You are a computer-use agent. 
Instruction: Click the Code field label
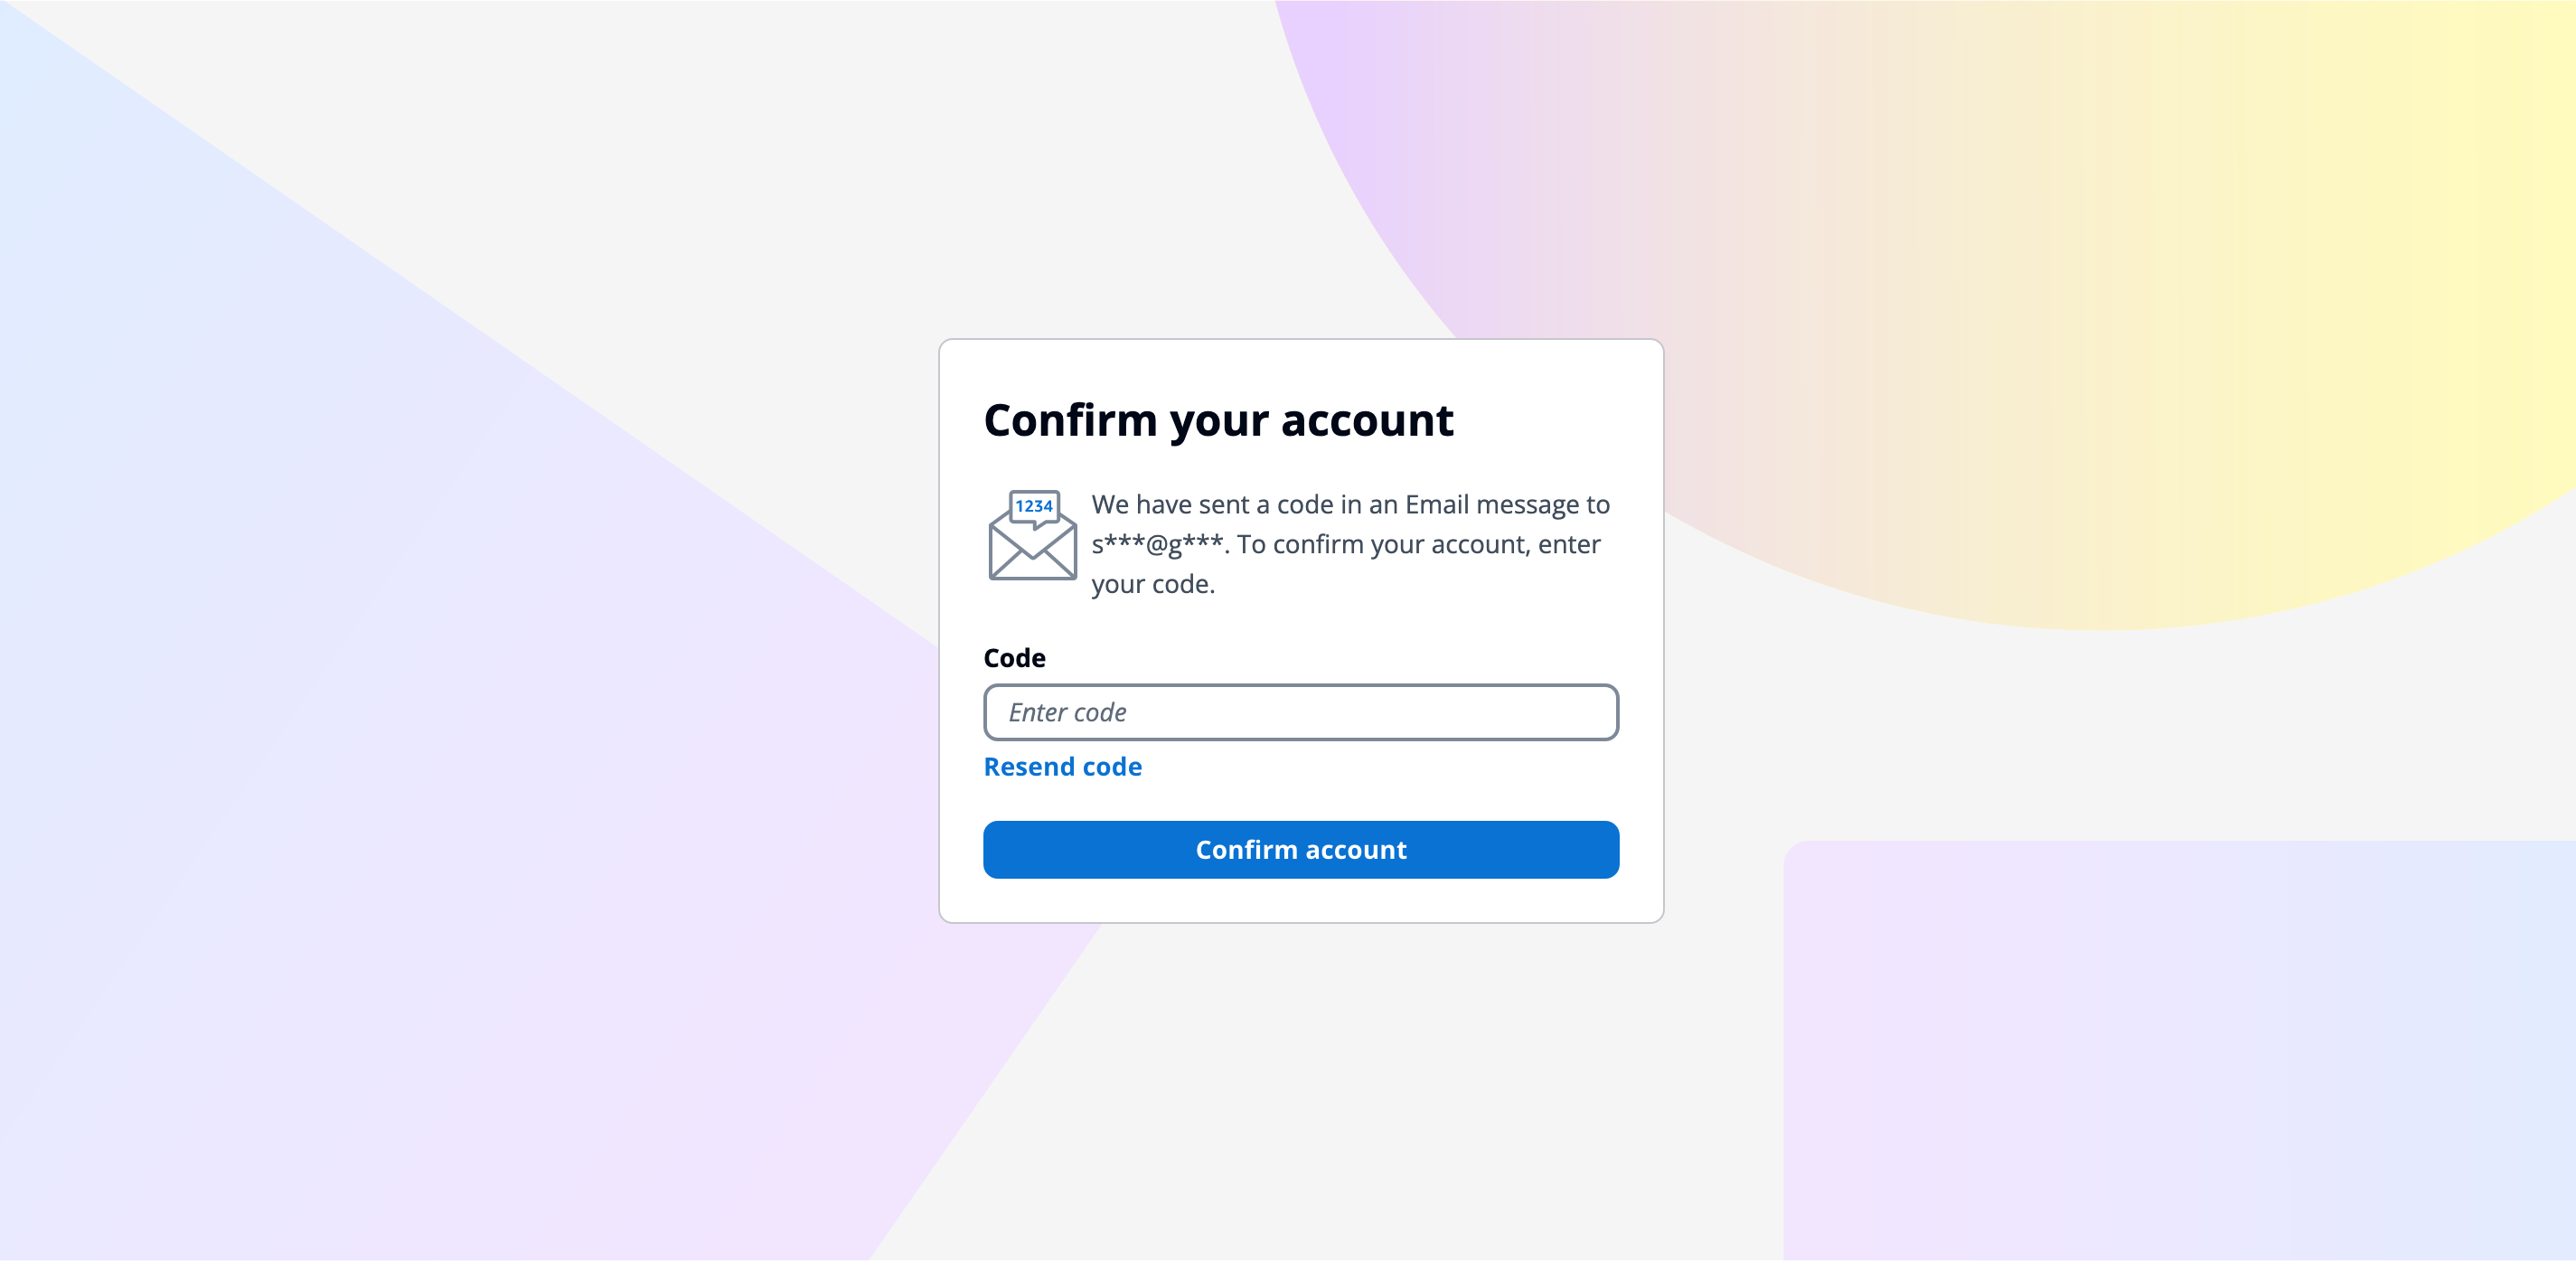[1014, 658]
